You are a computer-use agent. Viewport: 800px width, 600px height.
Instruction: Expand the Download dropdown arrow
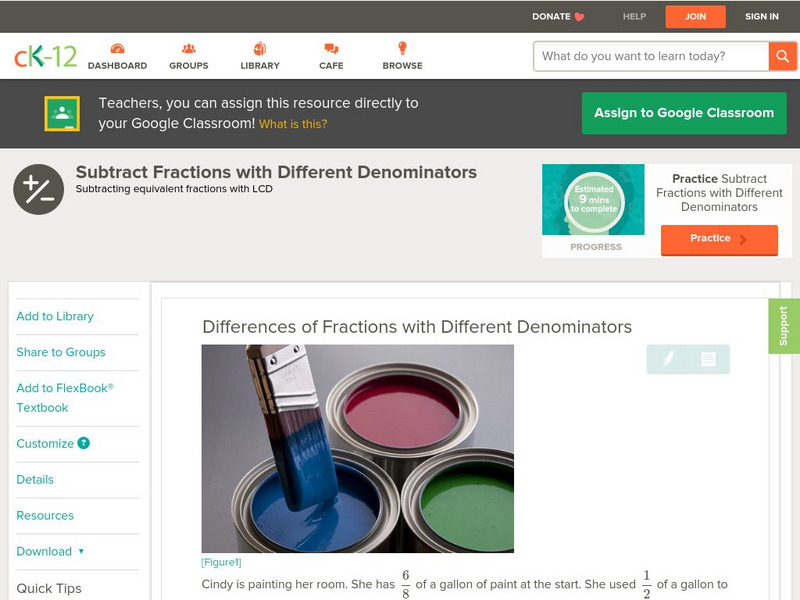[81, 551]
